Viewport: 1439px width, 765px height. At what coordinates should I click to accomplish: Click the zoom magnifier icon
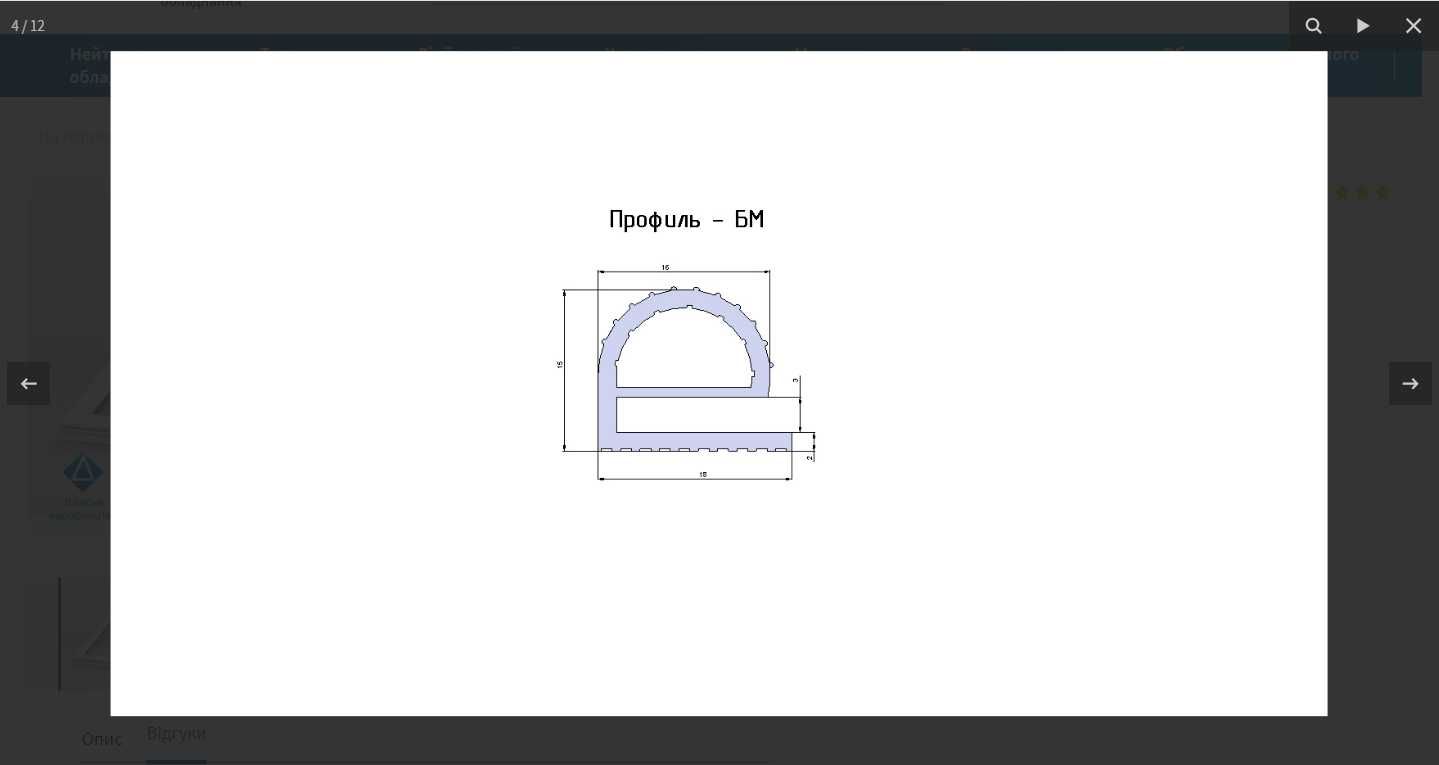tap(1314, 26)
